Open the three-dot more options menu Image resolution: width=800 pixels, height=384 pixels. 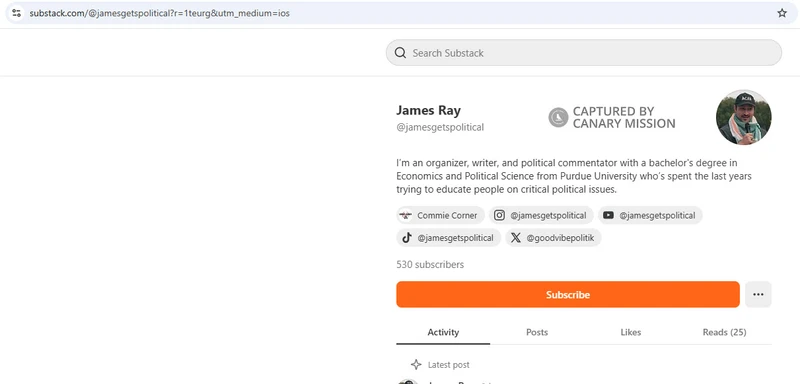pos(758,295)
